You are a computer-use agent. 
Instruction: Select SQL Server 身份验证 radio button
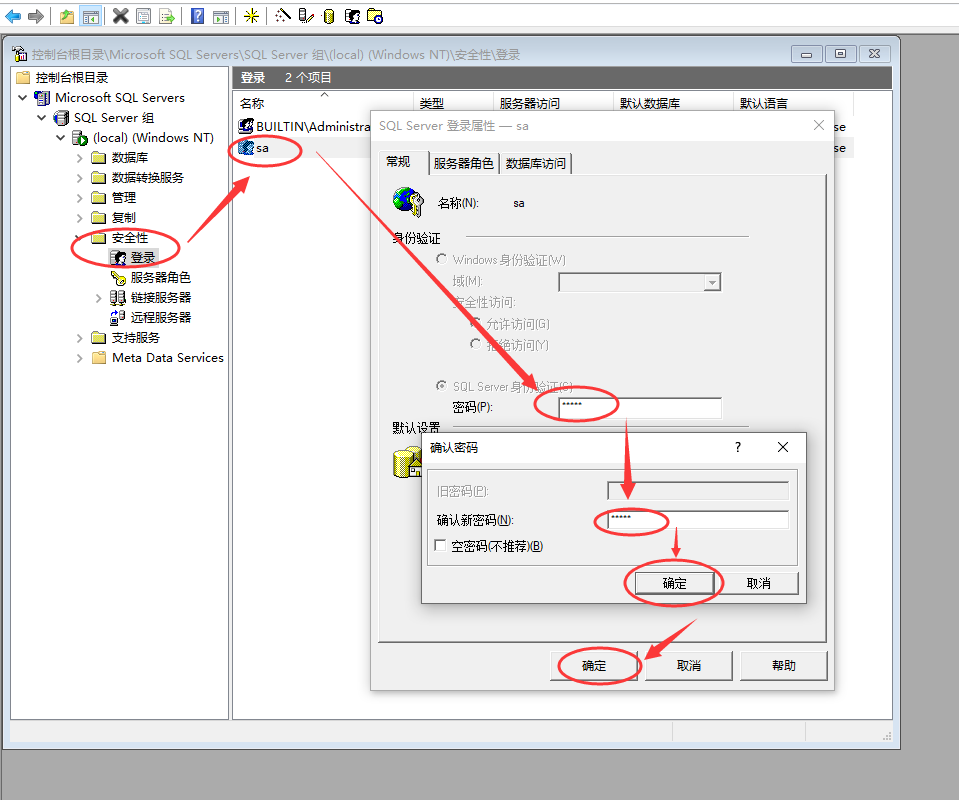(x=442, y=385)
